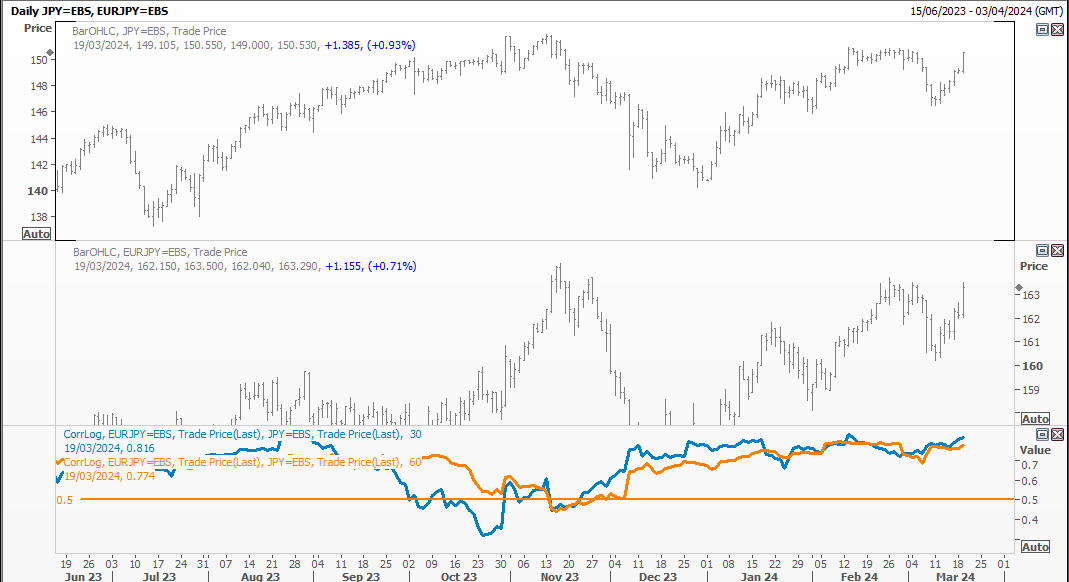The width and height of the screenshot is (1069, 582).
Task: Select the blue CorrLog 30-period legend
Action: tap(243, 434)
